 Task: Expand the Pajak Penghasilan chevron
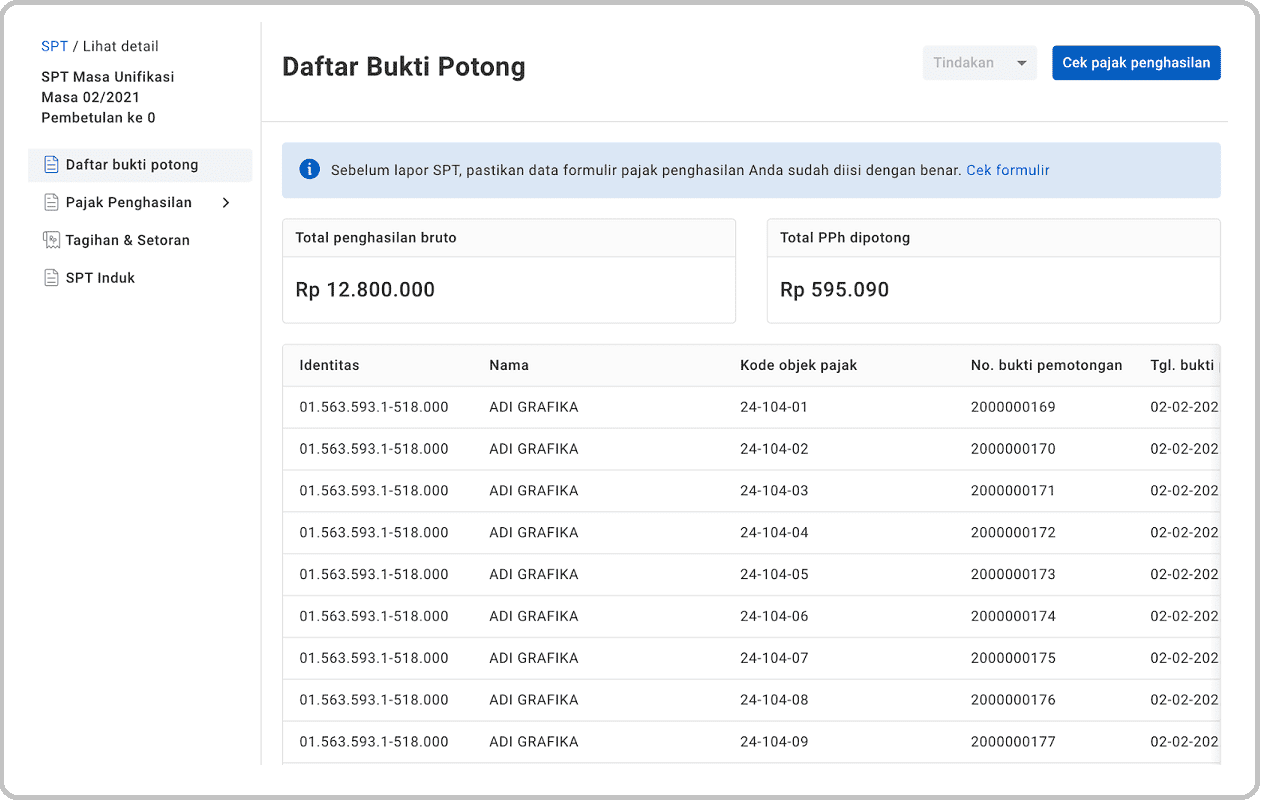point(226,203)
